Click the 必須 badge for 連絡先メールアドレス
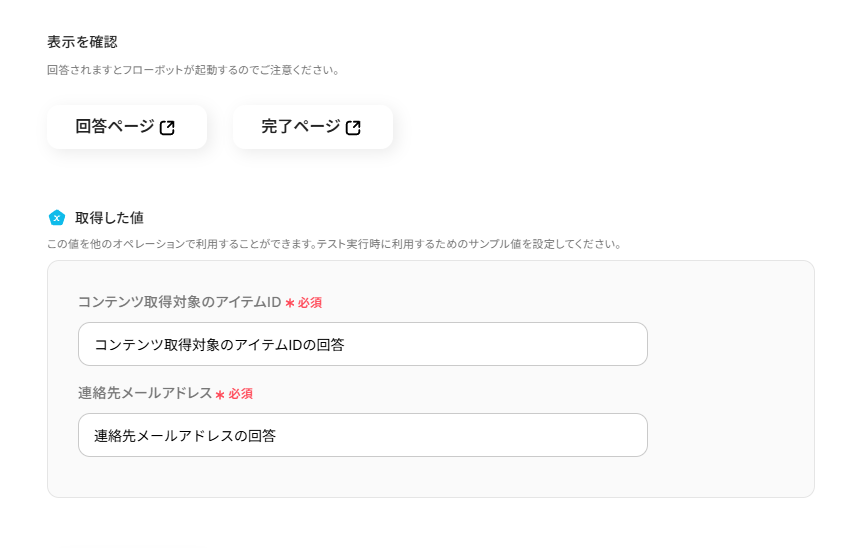This screenshot has width=856, height=548. pyautogui.click(x=240, y=394)
